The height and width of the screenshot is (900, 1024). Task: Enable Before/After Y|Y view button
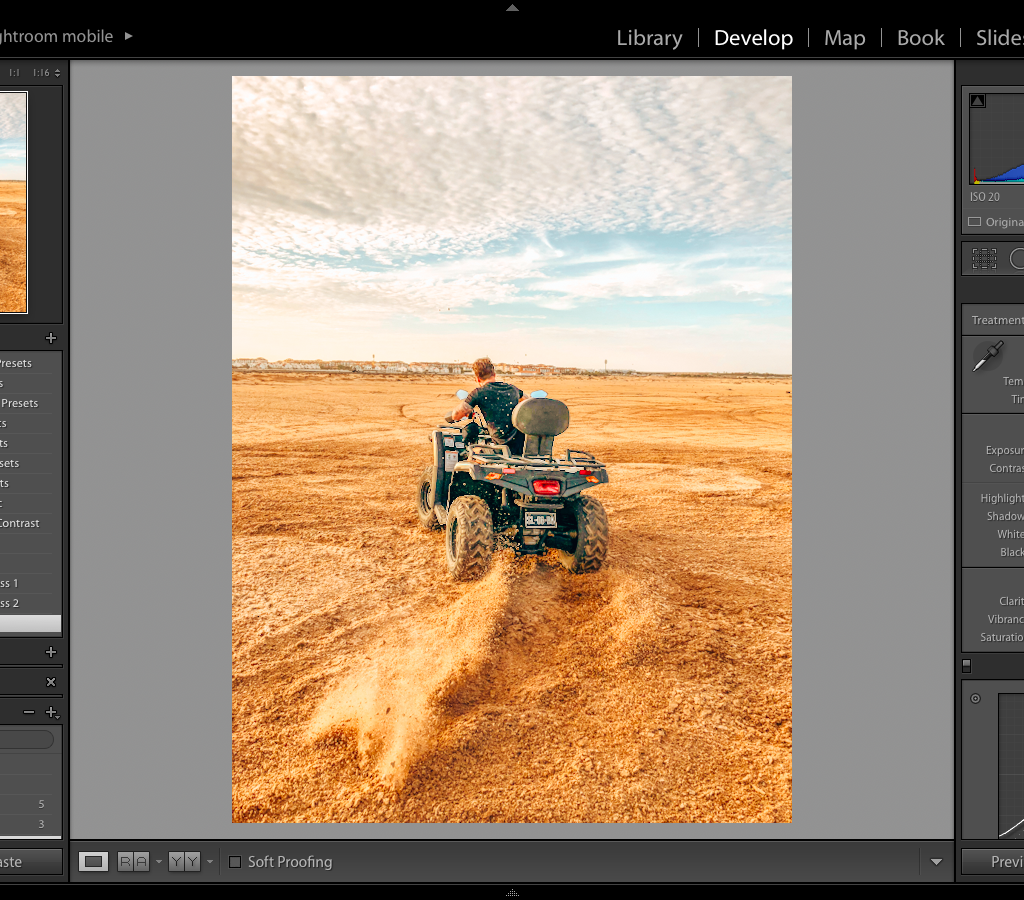pos(184,862)
